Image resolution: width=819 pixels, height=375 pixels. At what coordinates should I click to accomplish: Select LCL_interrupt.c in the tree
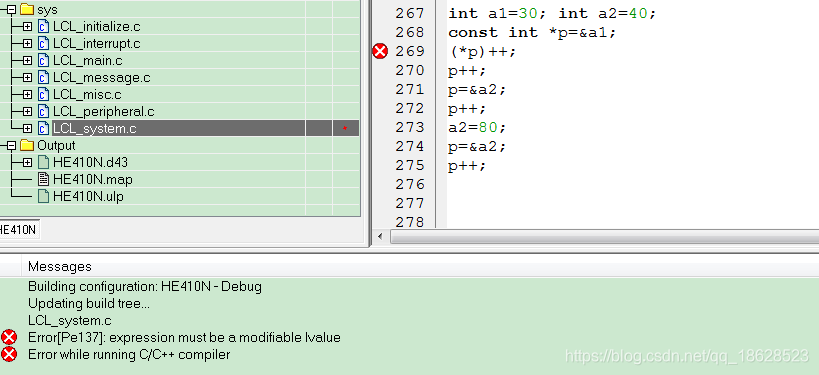click(x=97, y=43)
